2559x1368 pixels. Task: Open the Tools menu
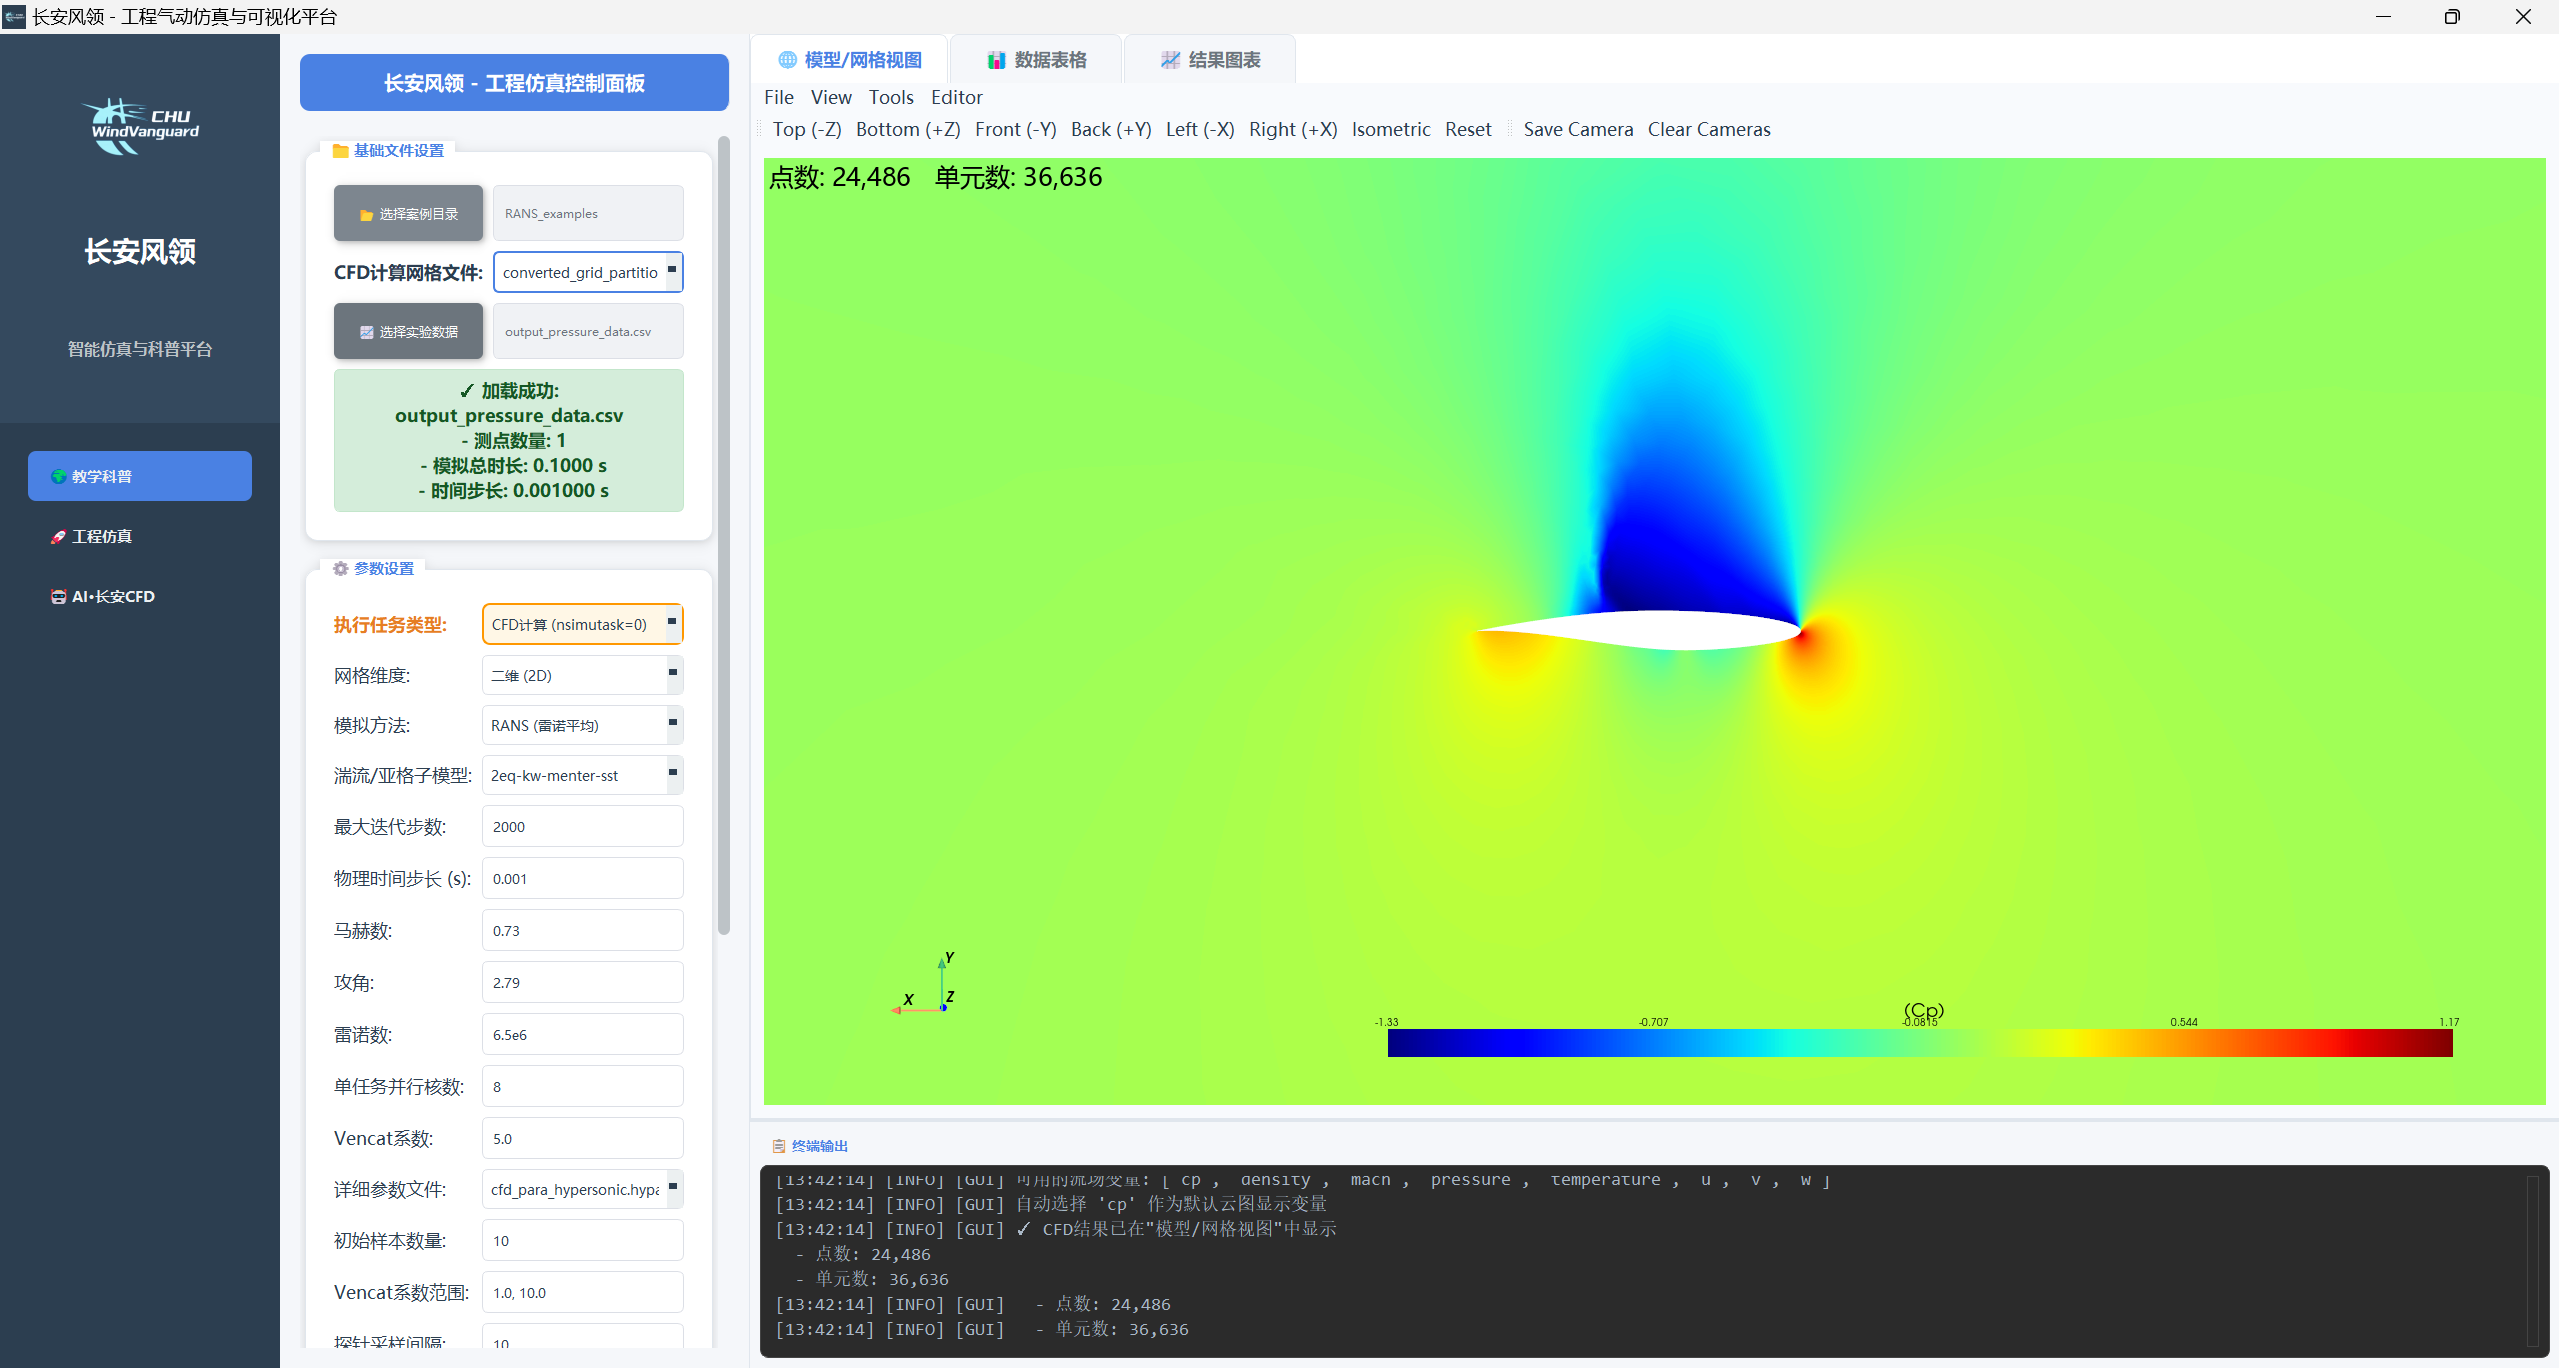(890, 97)
